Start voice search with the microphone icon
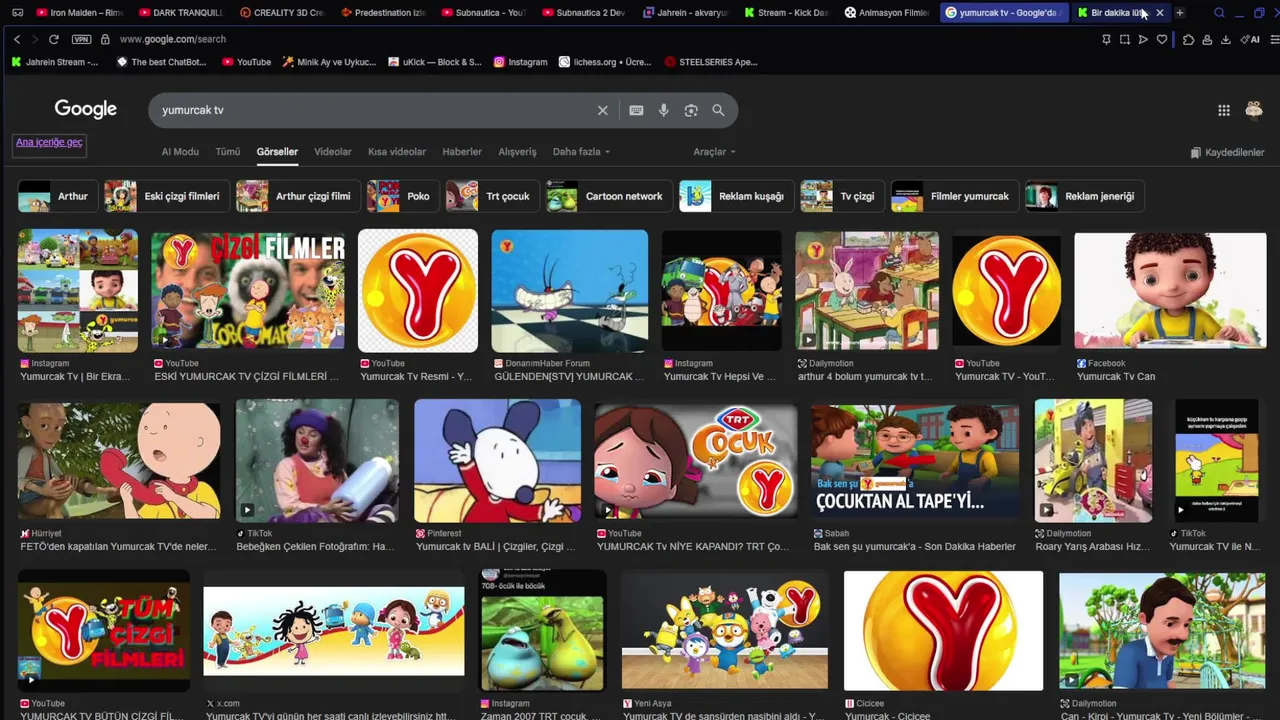Image resolution: width=1280 pixels, height=720 pixels. (x=663, y=110)
